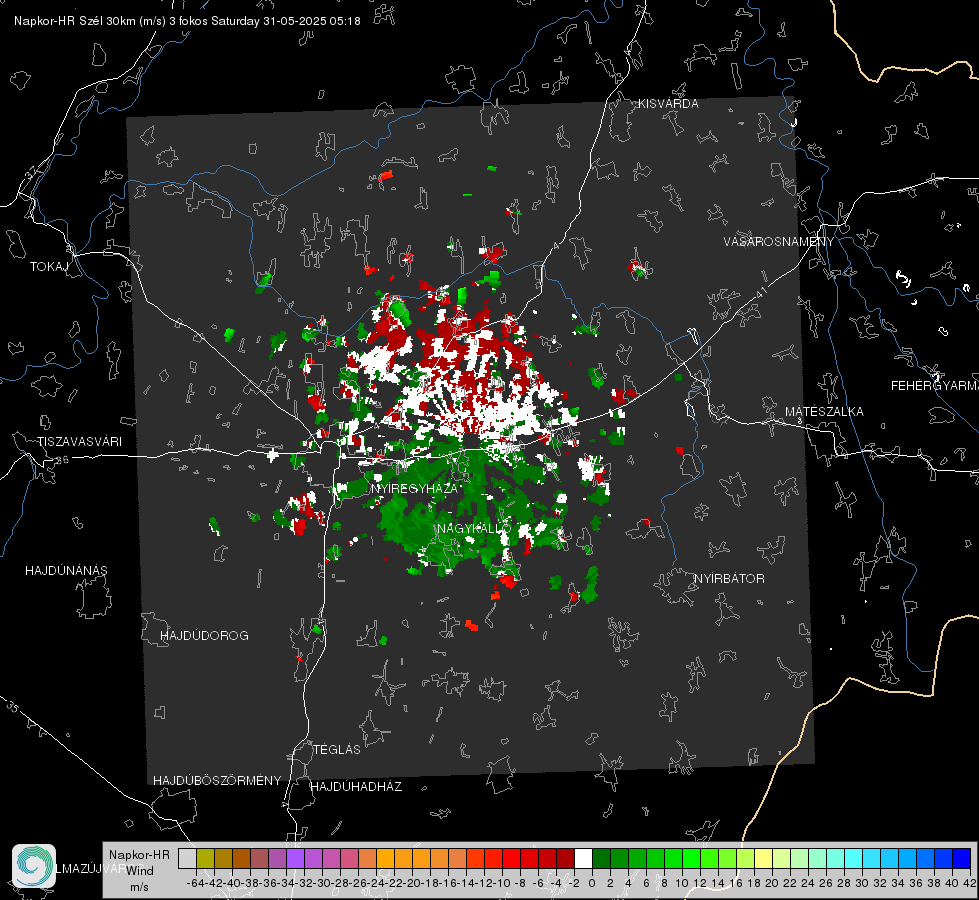Click the FEHERGYARMAT label at the right edge
The height and width of the screenshot is (900, 979).
click(935, 386)
